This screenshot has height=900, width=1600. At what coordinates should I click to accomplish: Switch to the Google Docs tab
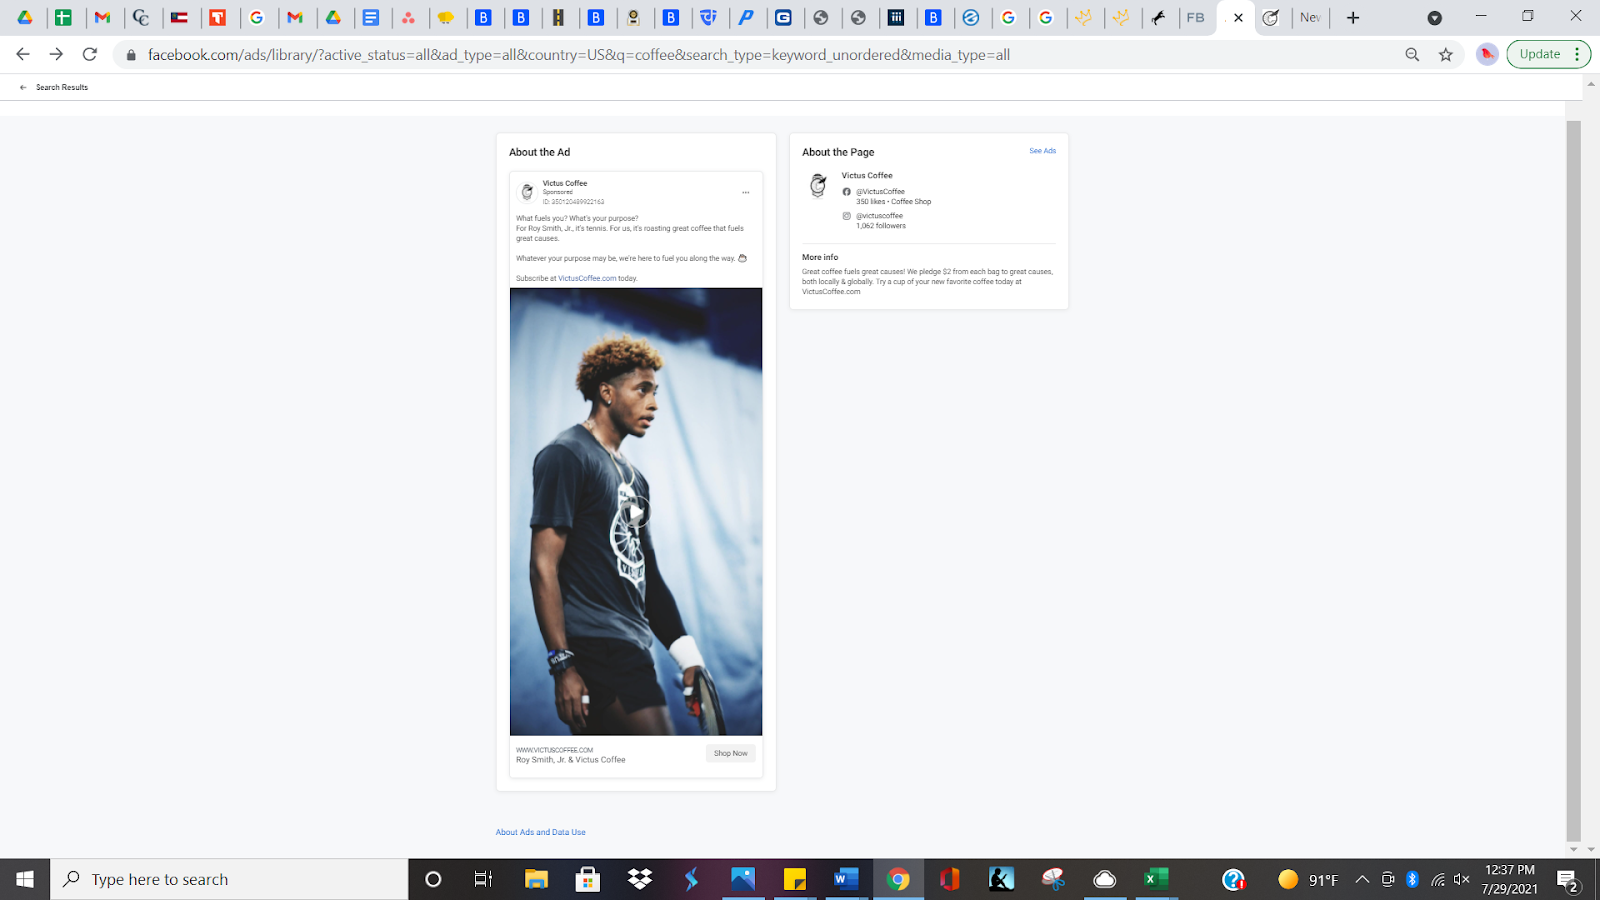click(371, 18)
